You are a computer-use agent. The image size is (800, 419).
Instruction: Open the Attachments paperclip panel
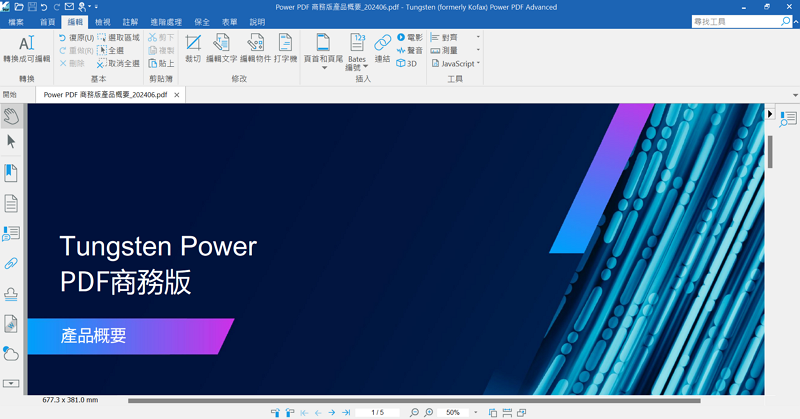[x=11, y=264]
